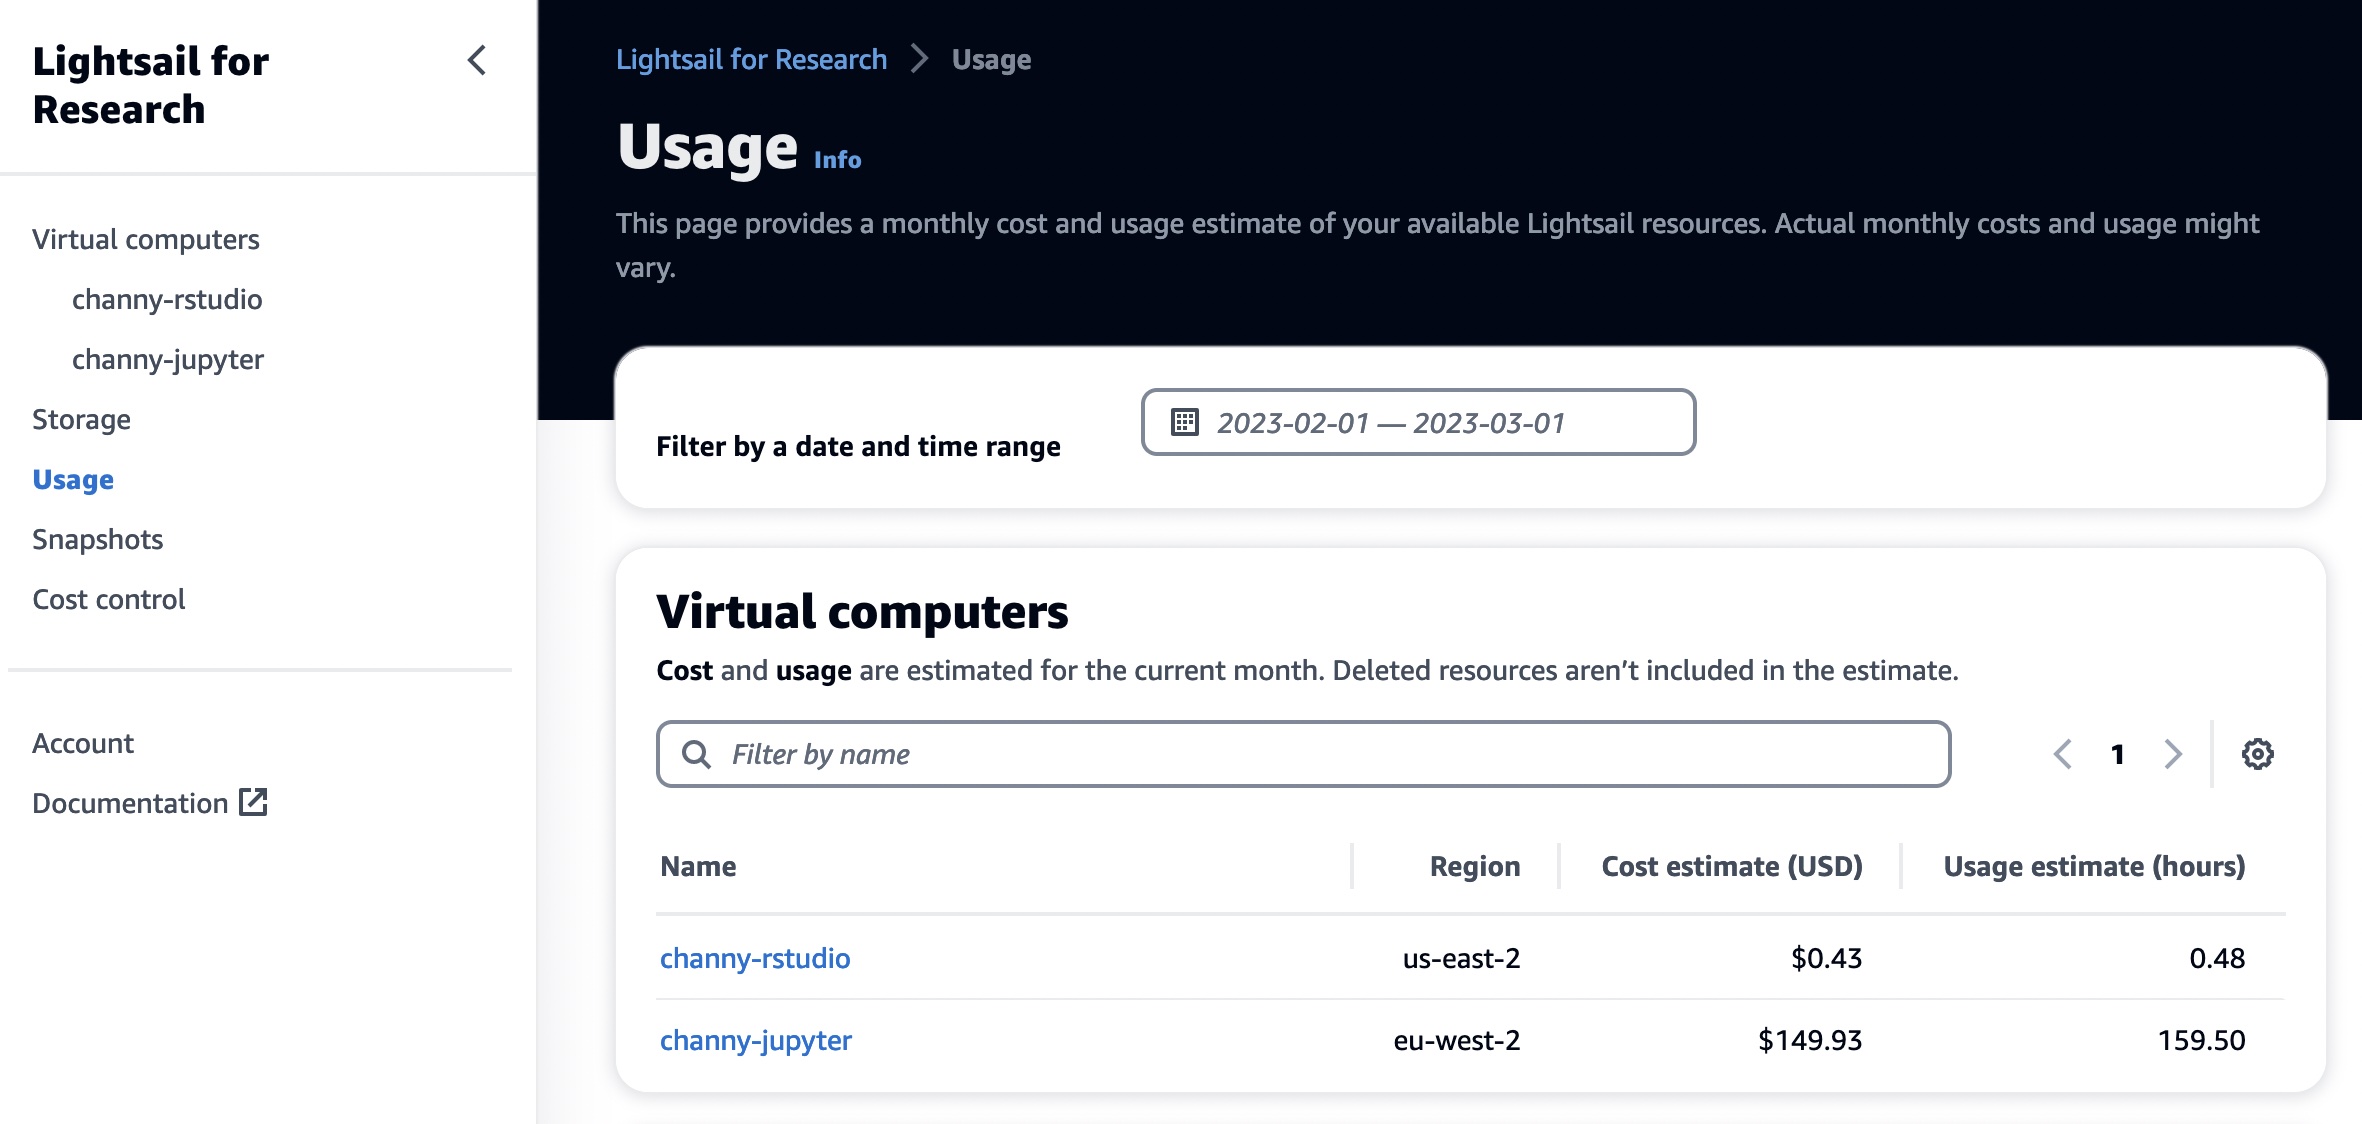Click calendar icon in date range field
This screenshot has width=2362, height=1124.
(x=1185, y=422)
